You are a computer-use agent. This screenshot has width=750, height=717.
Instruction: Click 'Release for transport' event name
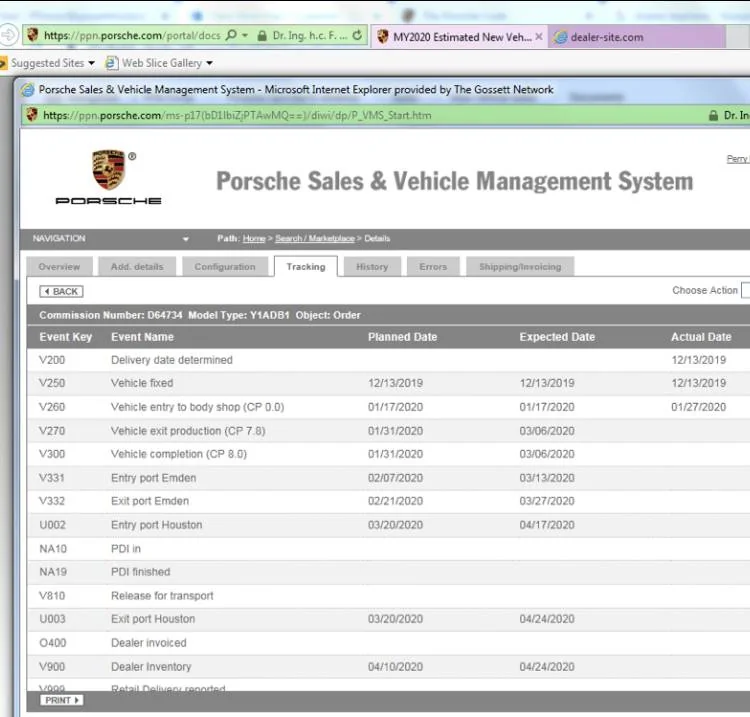pyautogui.click(x=162, y=596)
